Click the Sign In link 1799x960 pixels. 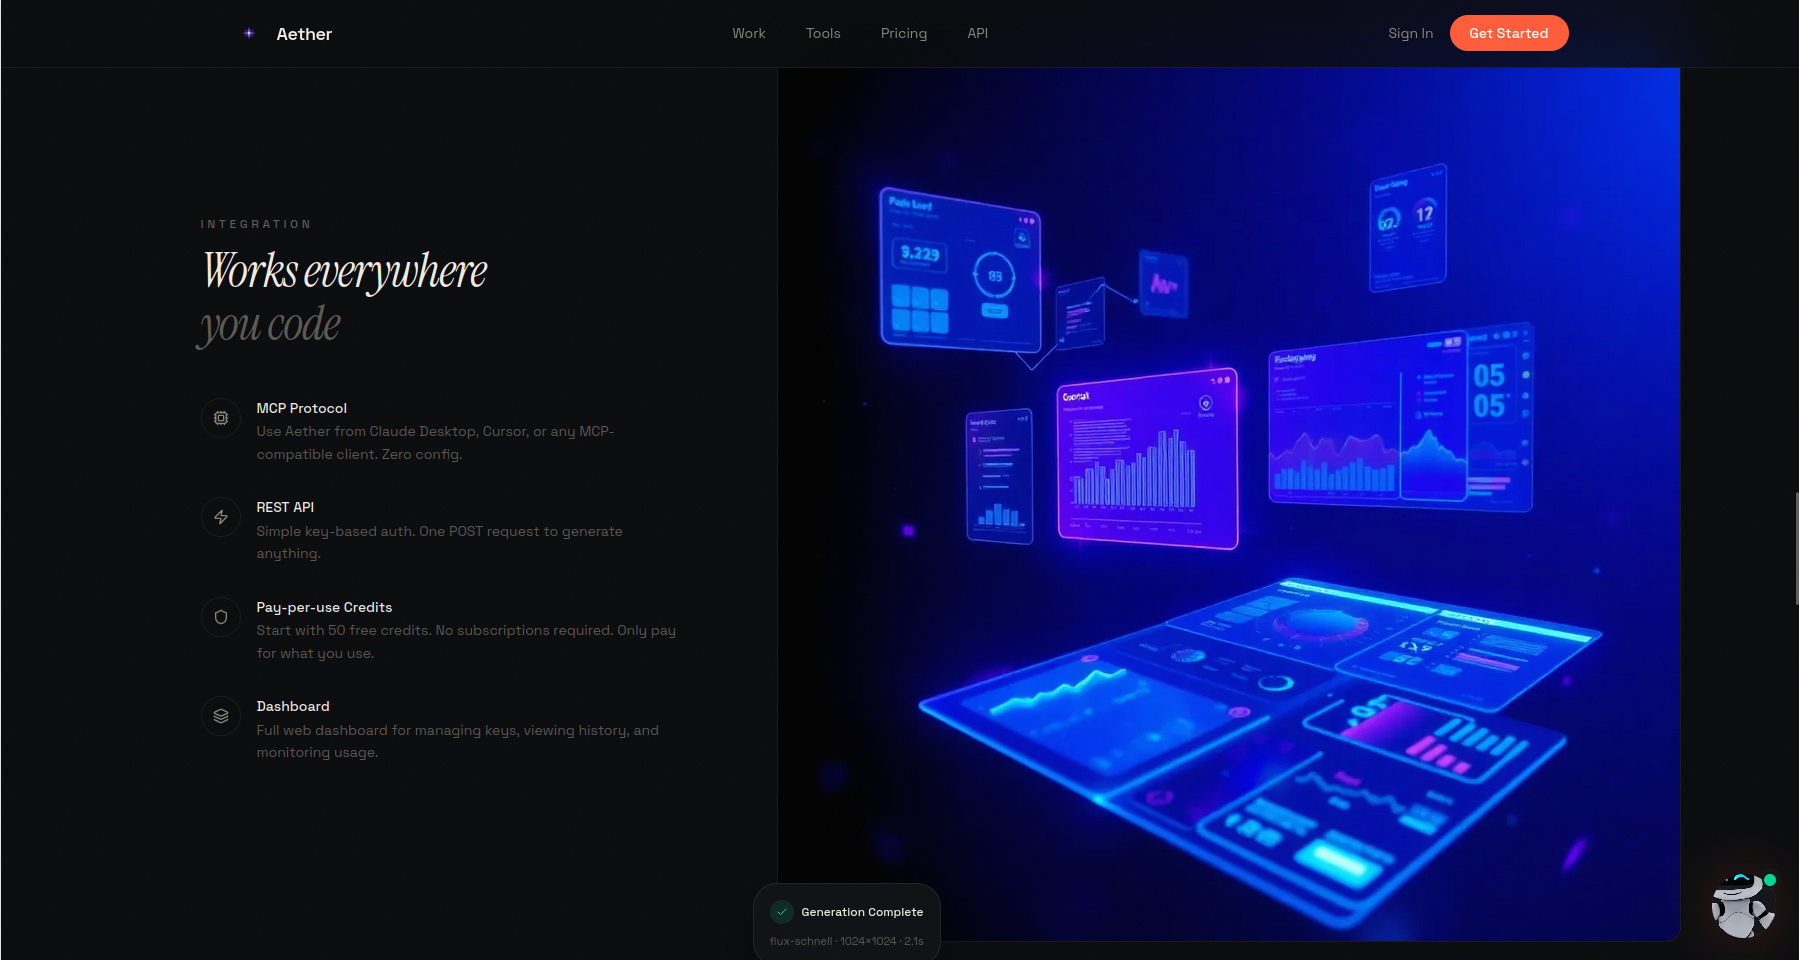click(x=1410, y=33)
